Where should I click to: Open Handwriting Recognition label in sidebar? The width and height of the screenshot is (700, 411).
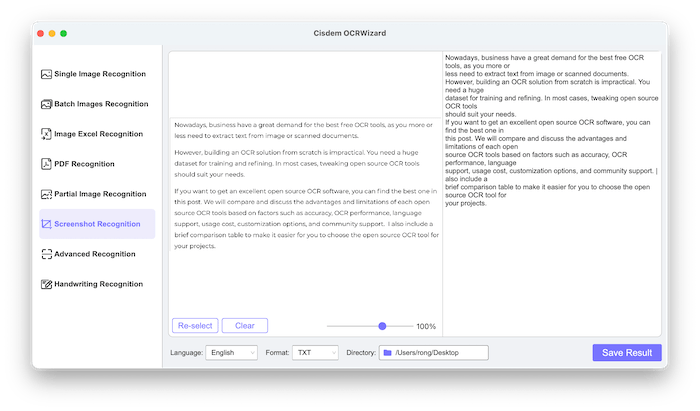[99, 284]
